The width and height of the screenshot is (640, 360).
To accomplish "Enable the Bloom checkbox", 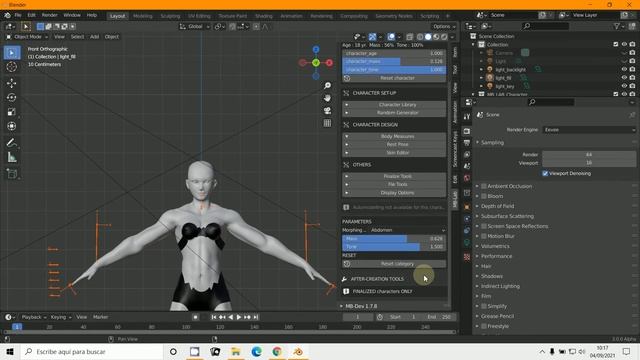I will click(x=484, y=196).
